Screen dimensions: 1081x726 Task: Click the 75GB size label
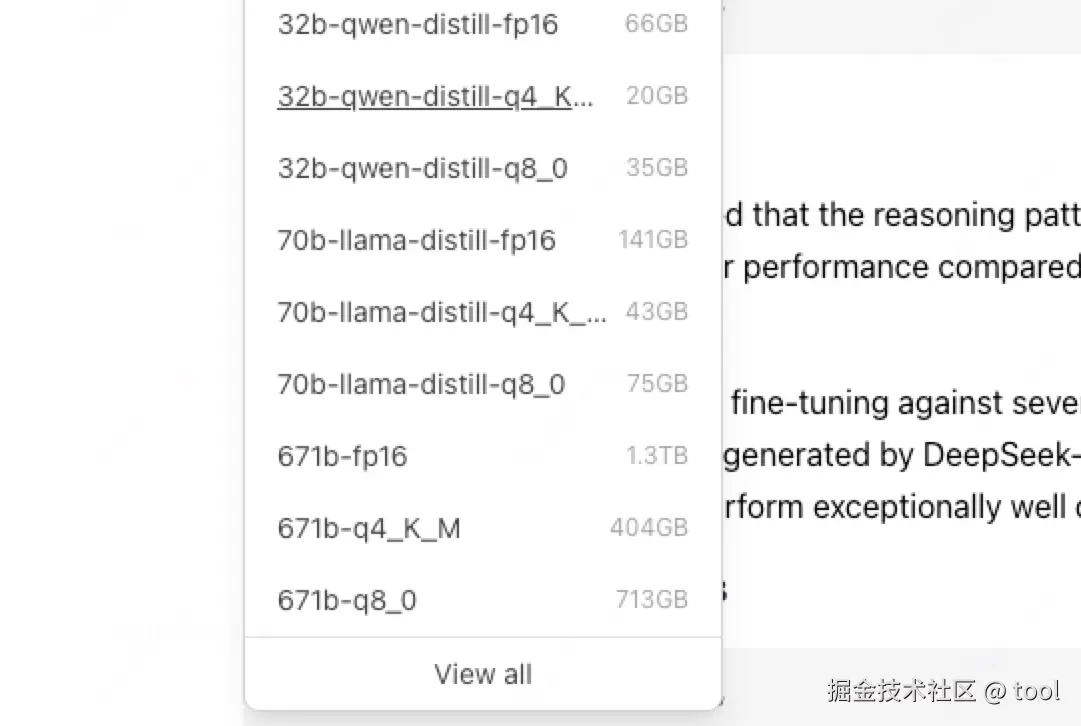[x=657, y=383]
